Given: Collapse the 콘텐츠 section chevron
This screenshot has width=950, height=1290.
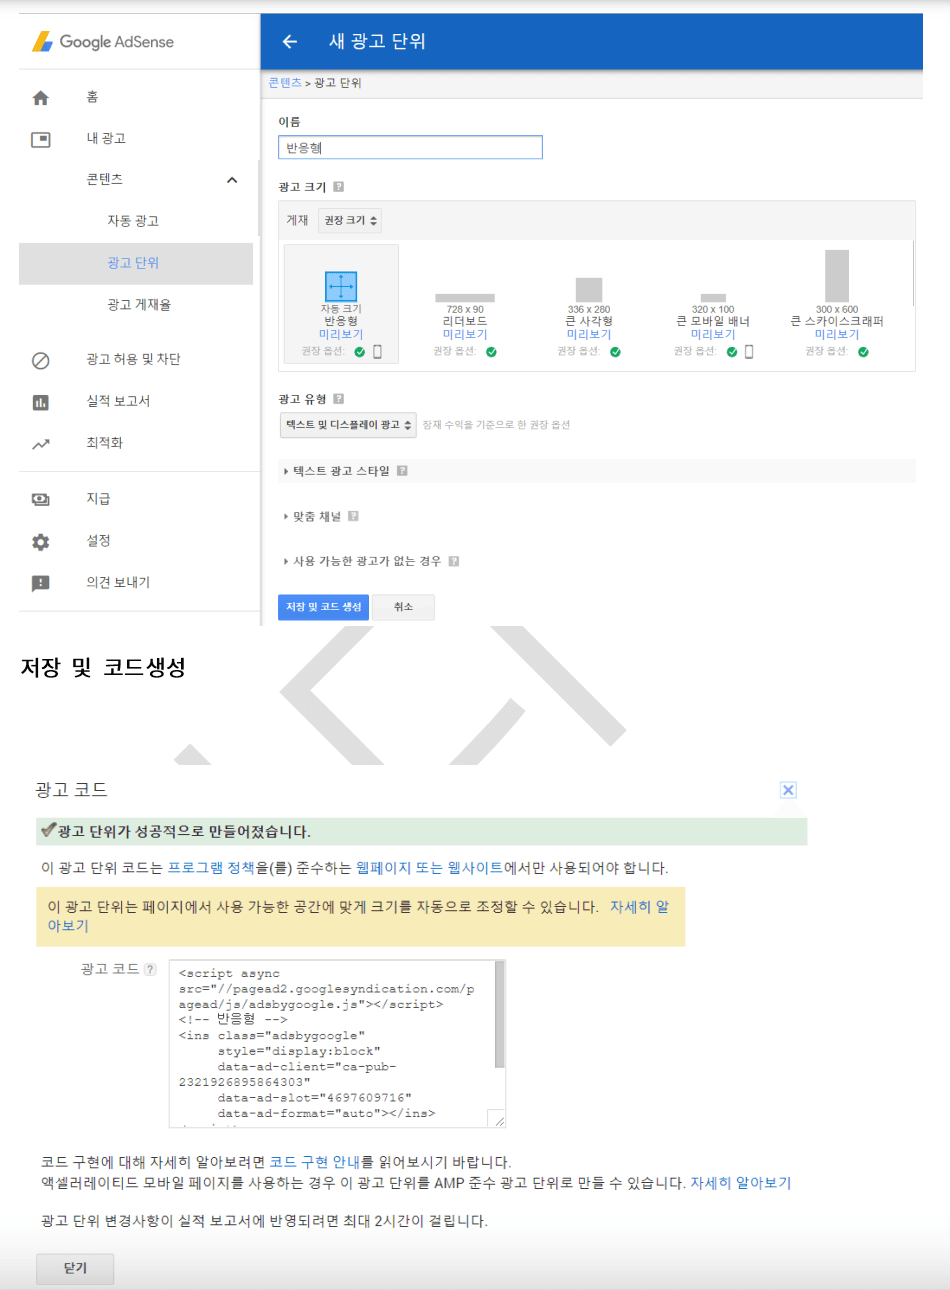Looking at the screenshot, I should (x=232, y=180).
